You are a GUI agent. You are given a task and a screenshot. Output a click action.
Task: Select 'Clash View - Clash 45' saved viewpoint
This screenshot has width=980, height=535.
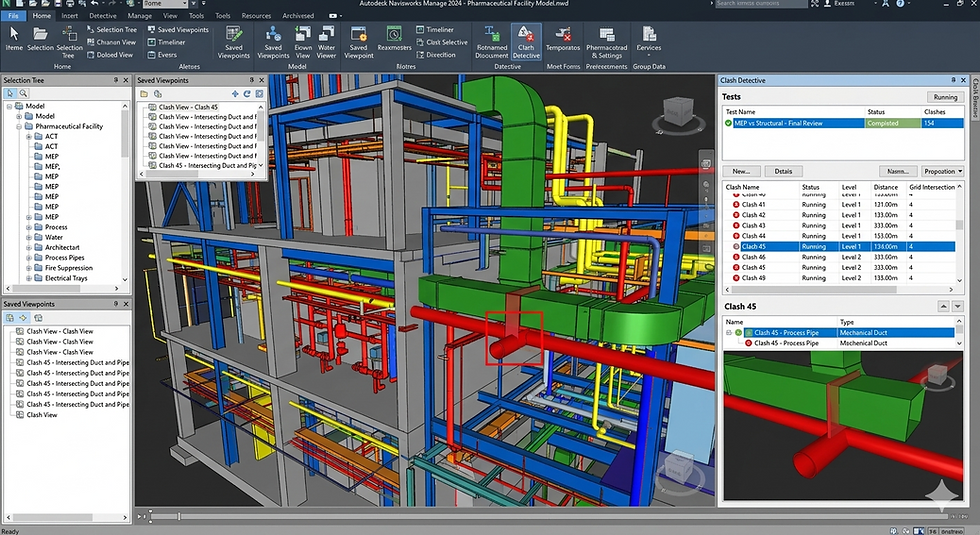[188, 107]
